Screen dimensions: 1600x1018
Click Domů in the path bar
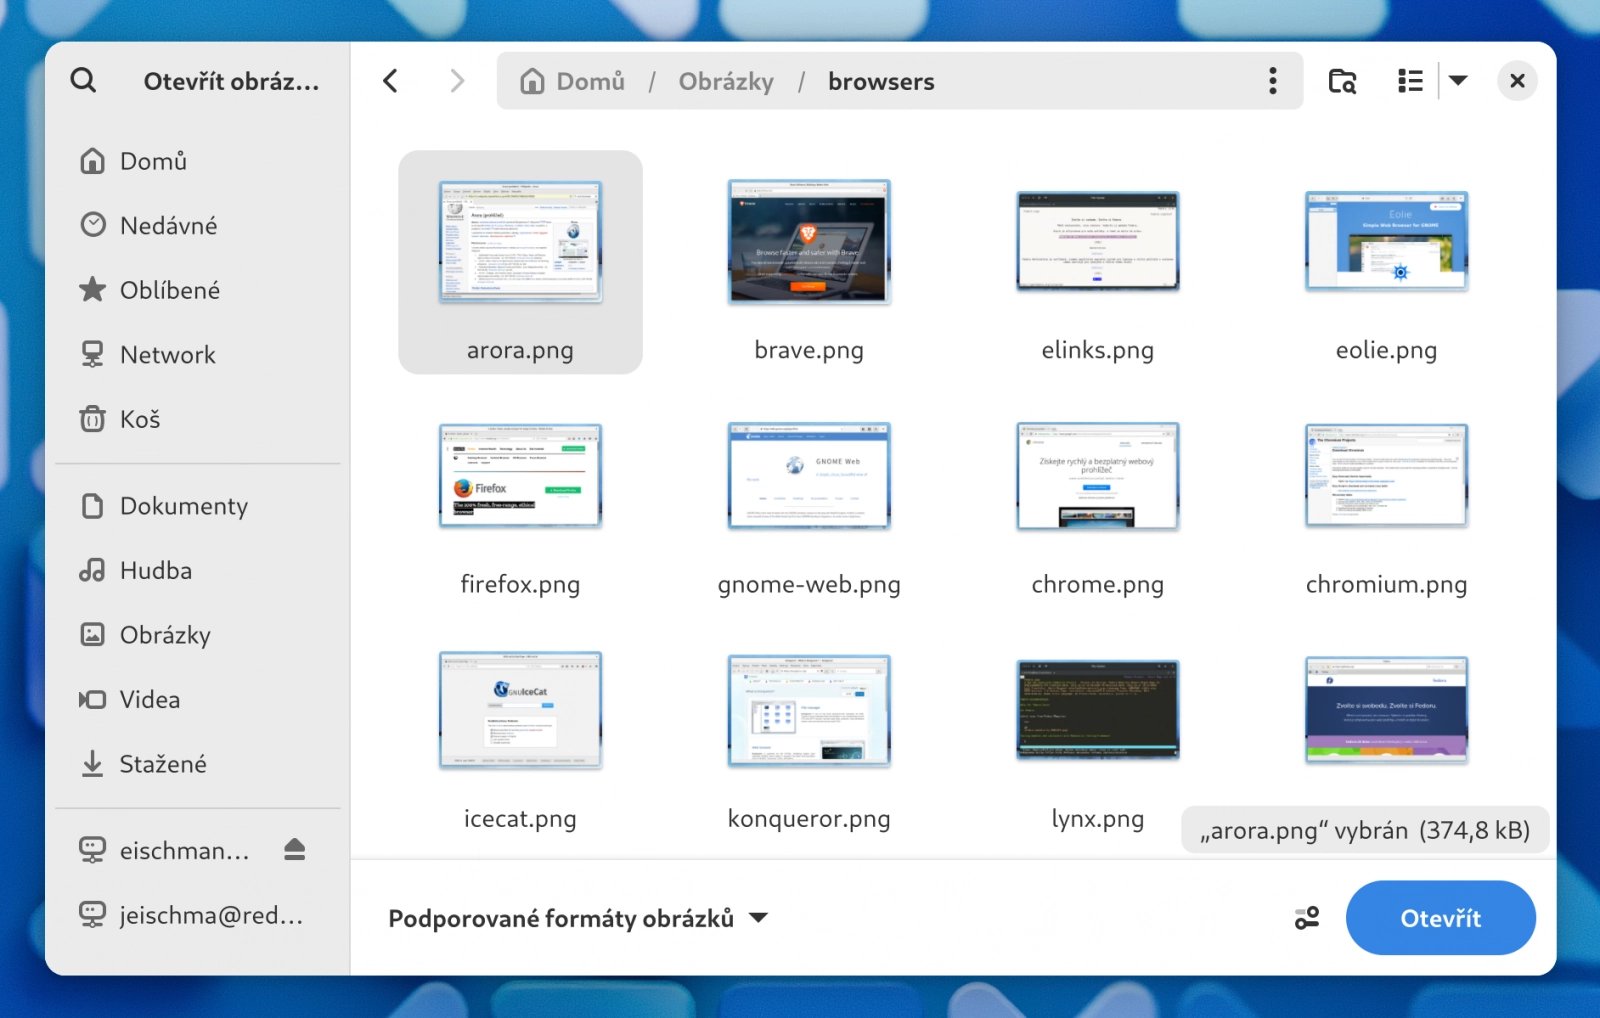coord(572,81)
